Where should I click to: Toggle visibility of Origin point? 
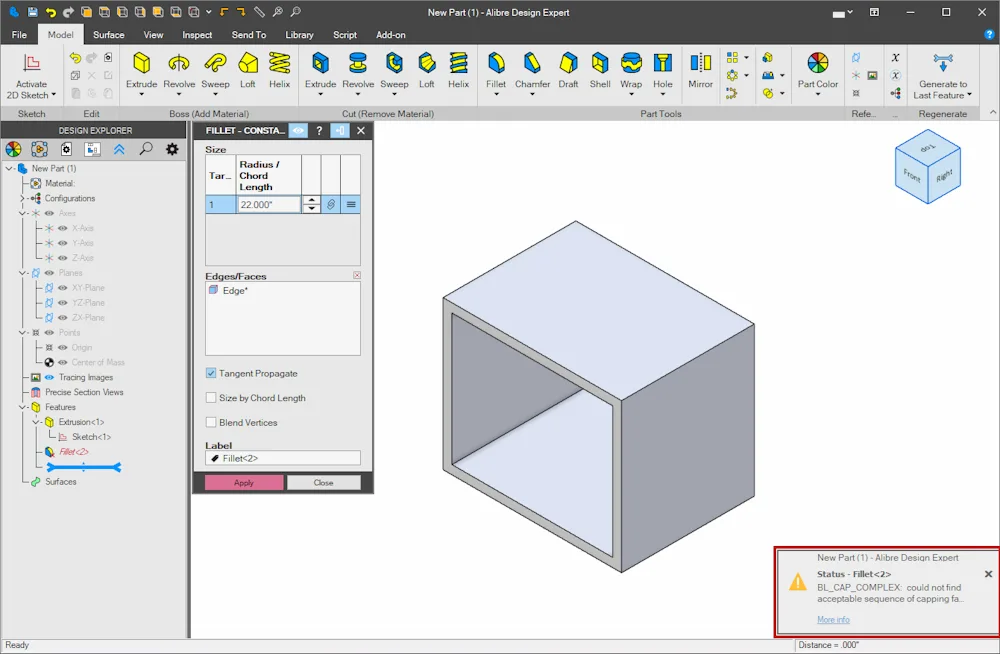point(62,348)
